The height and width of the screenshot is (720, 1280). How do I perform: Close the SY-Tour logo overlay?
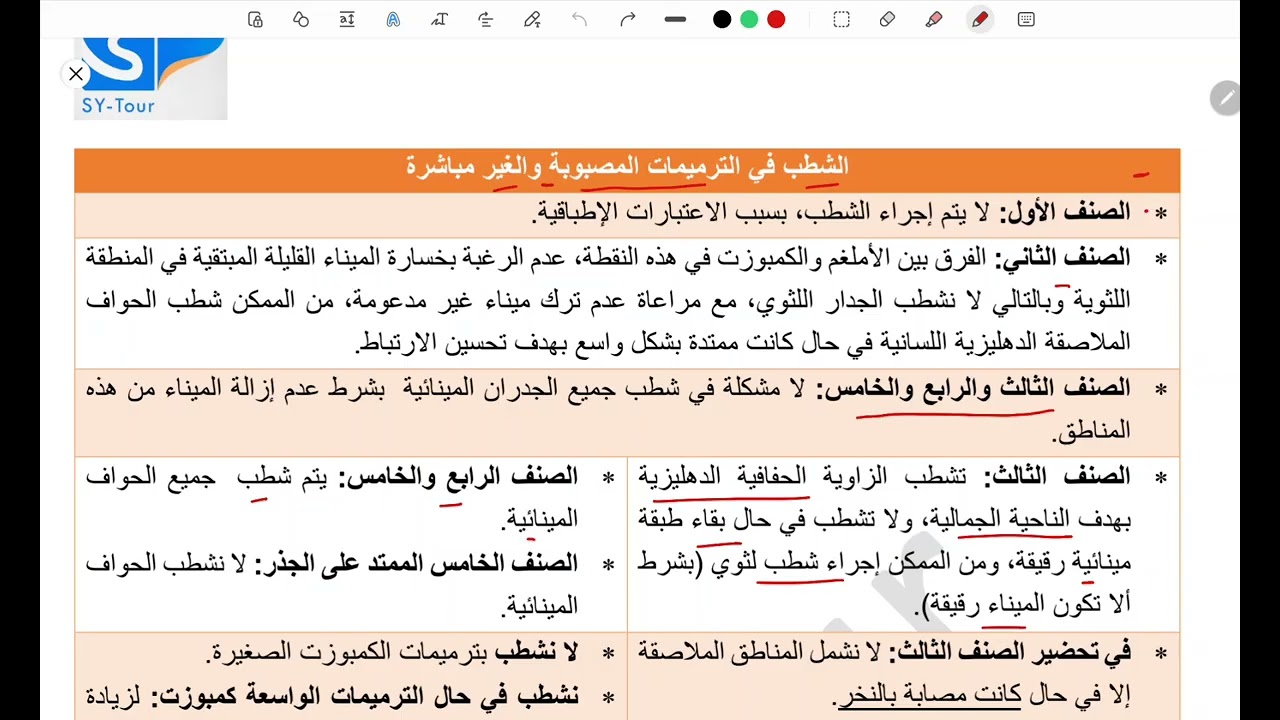76,74
